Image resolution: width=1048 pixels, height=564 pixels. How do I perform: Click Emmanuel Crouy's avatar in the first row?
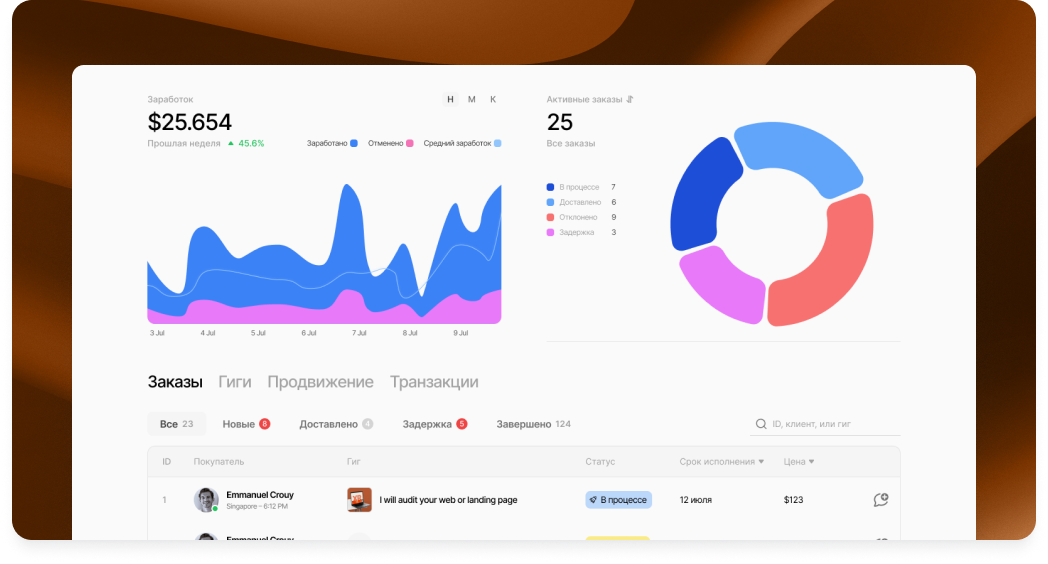coord(206,500)
